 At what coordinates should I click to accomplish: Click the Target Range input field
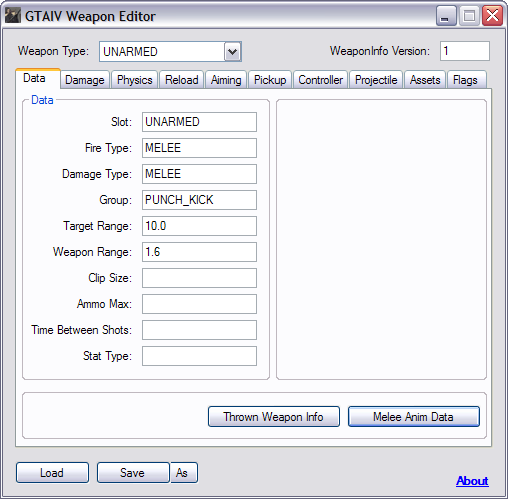pyautogui.click(x=199, y=226)
